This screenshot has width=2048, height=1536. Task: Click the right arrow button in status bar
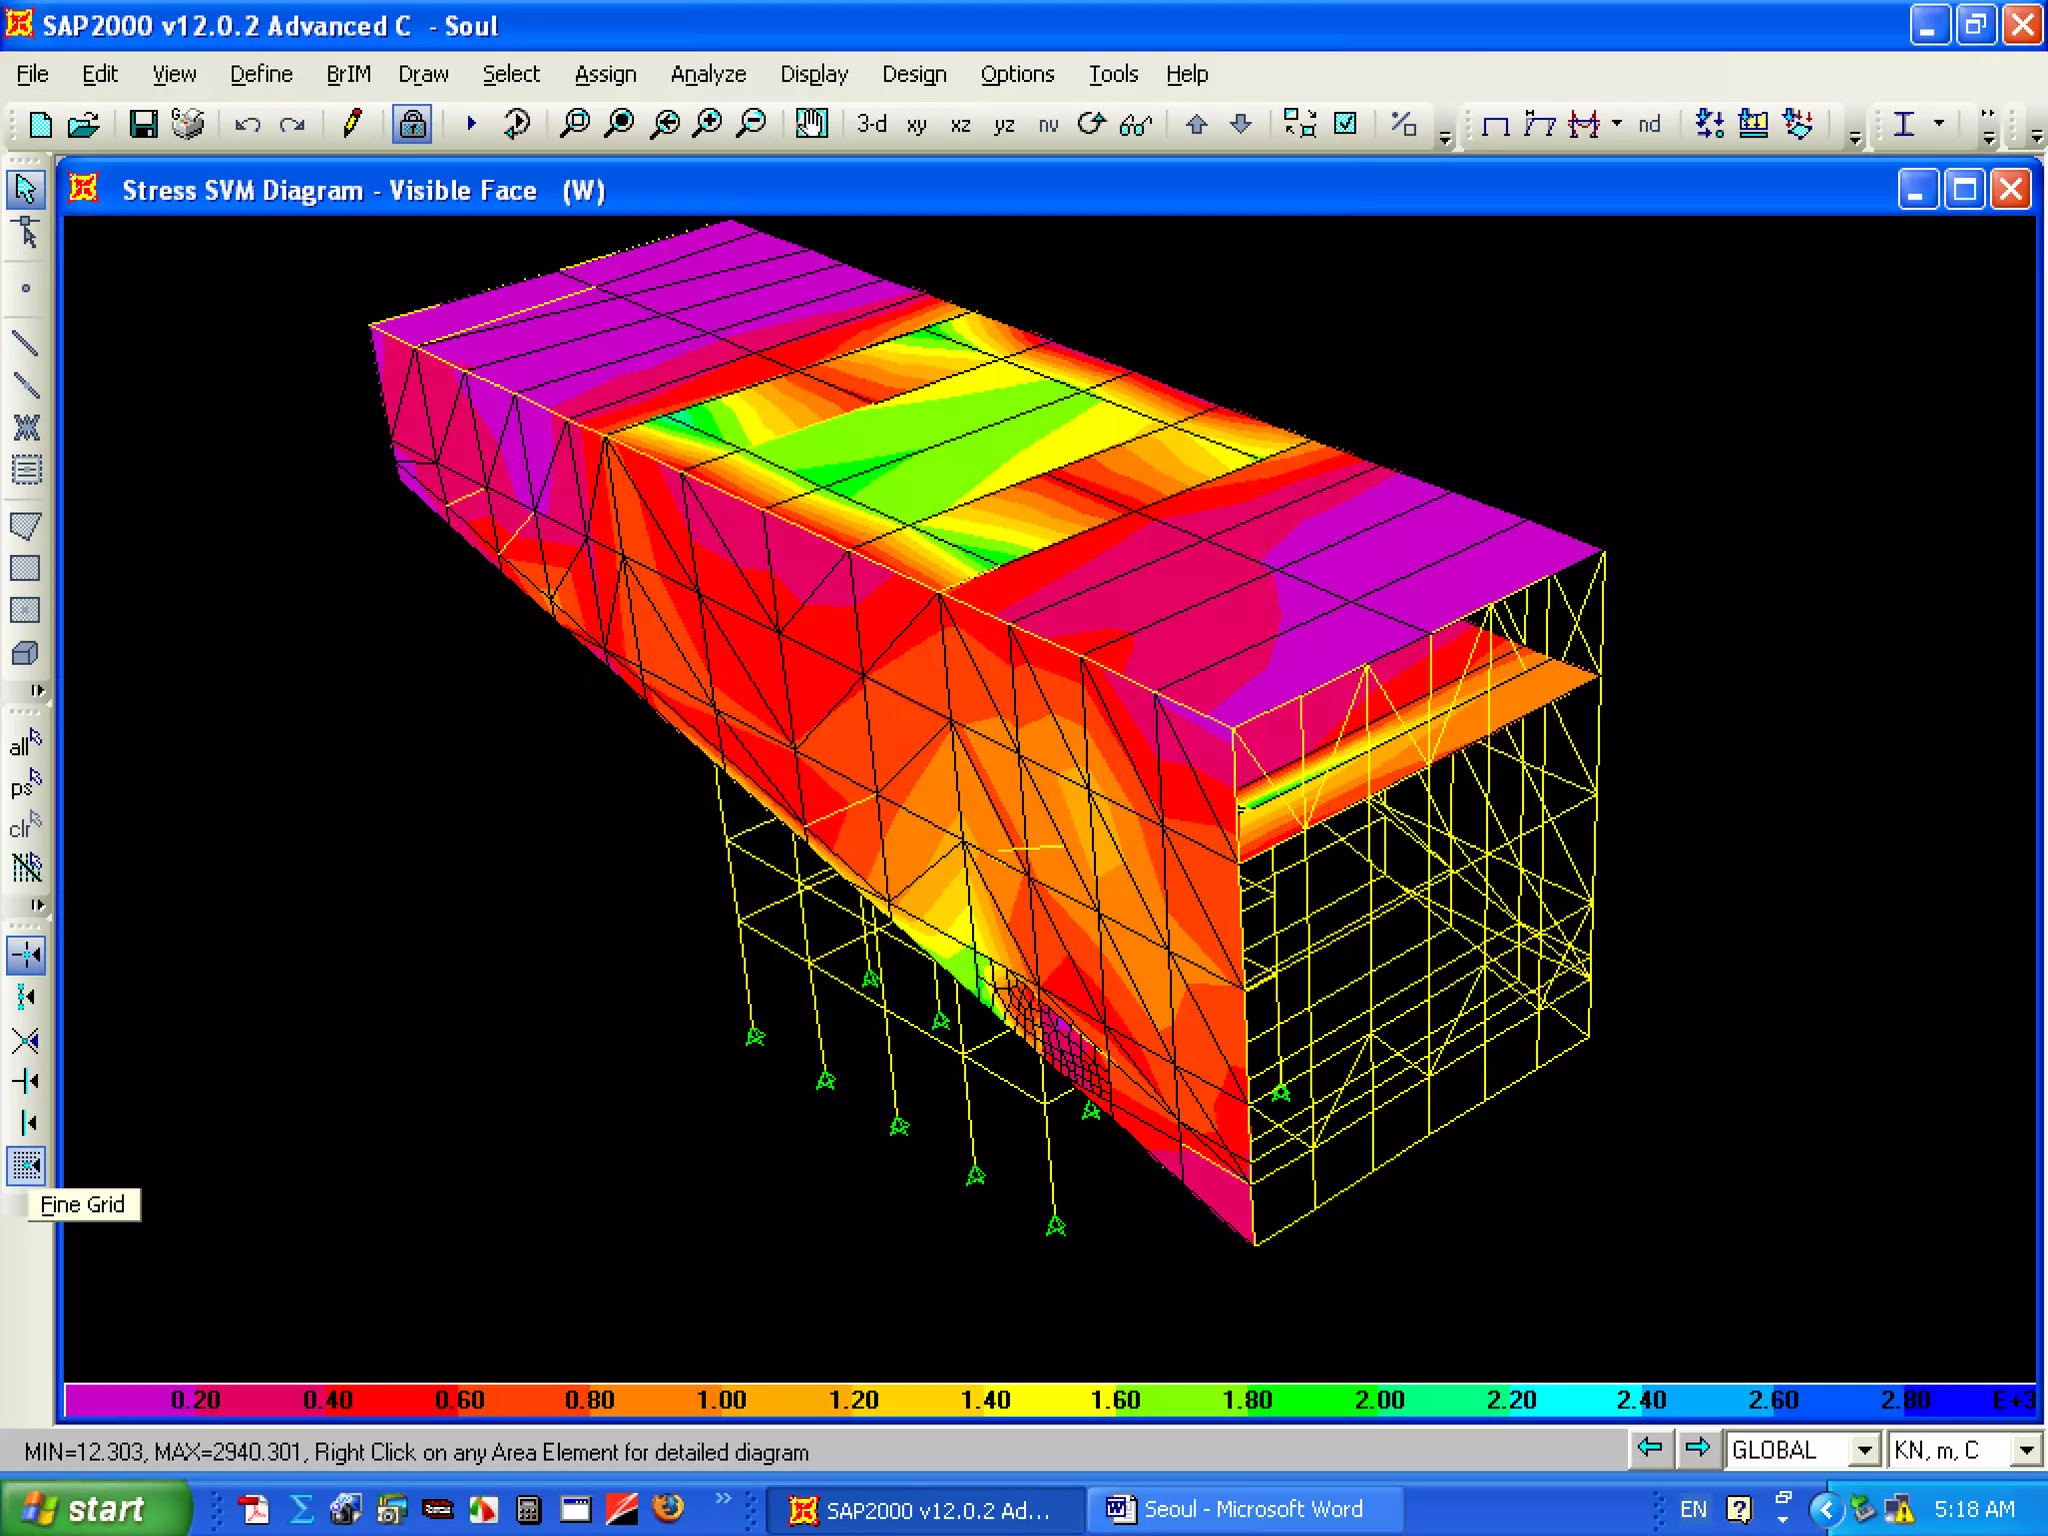coord(1697,1448)
